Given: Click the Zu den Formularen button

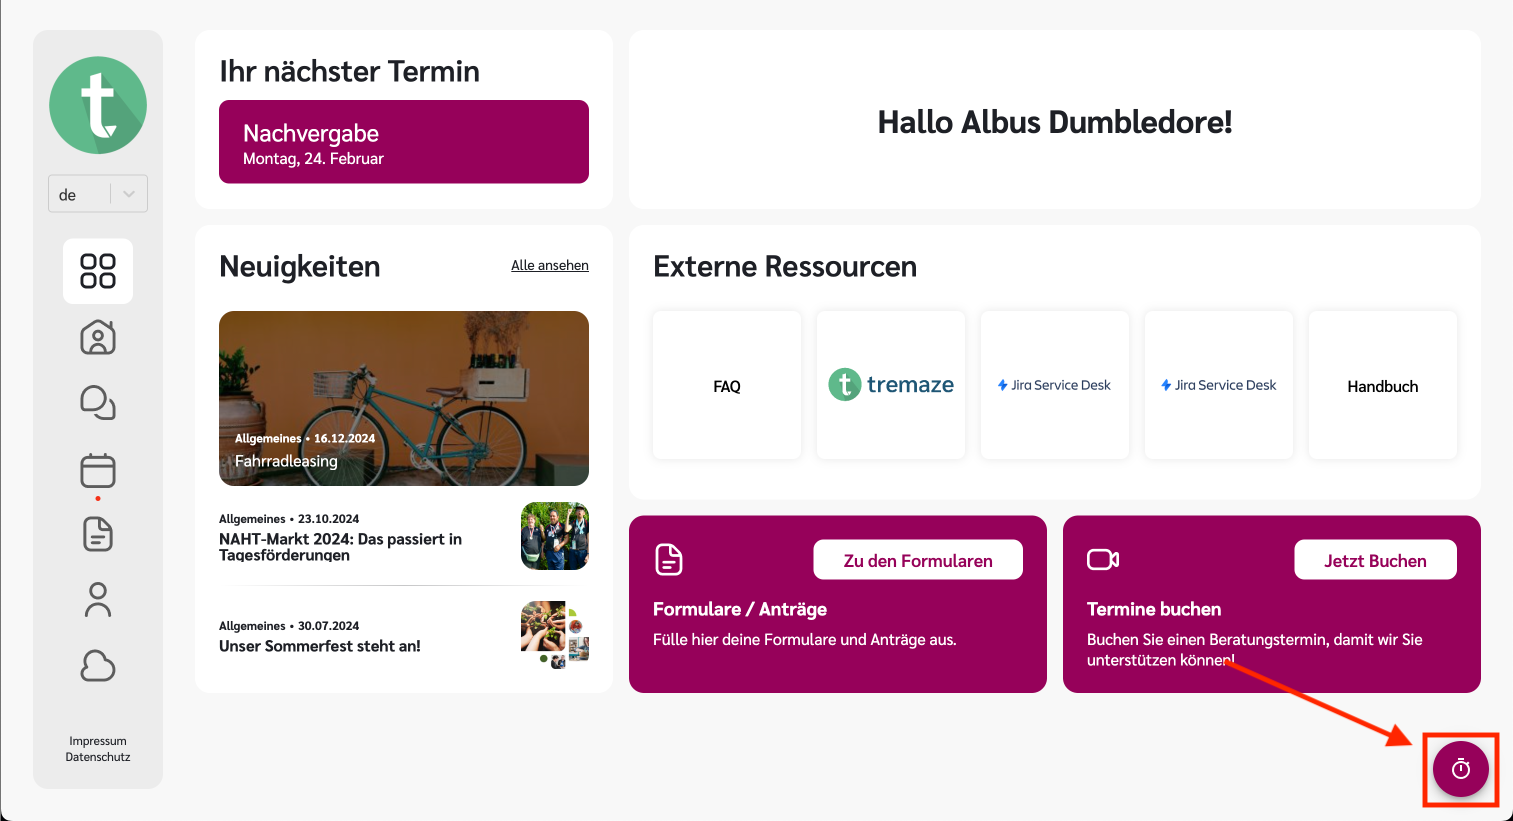Looking at the screenshot, I should click(918, 560).
